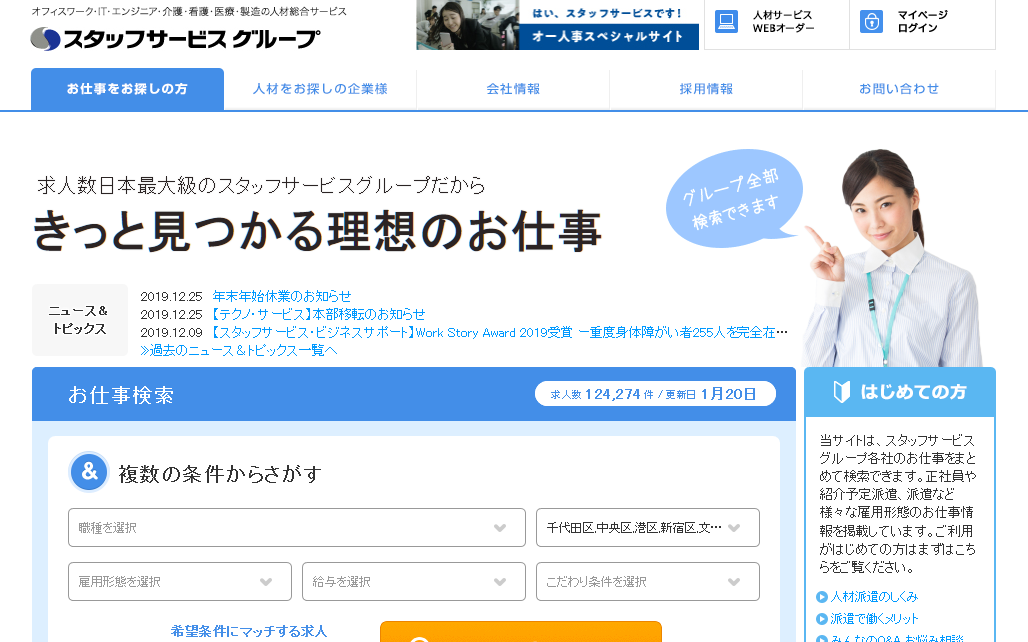
Task: Open the 採用情報 tab
Action: [x=706, y=89]
